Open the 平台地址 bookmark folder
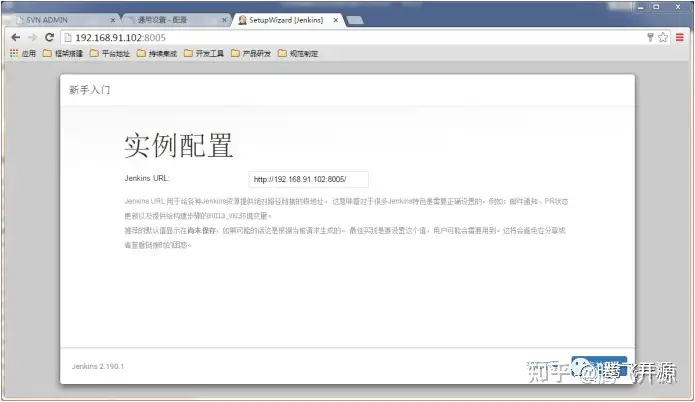This screenshot has width=695, height=402. 110,54
